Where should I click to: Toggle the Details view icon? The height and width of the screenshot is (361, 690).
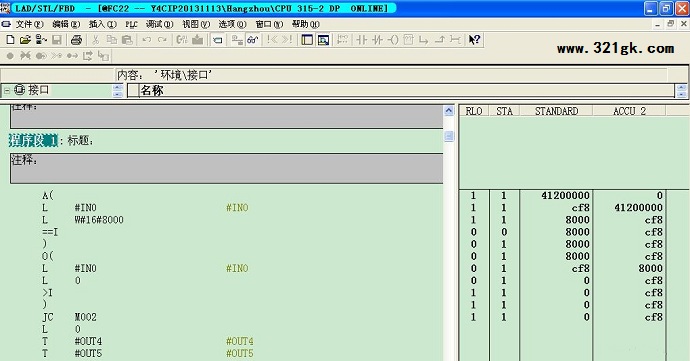click(323, 40)
